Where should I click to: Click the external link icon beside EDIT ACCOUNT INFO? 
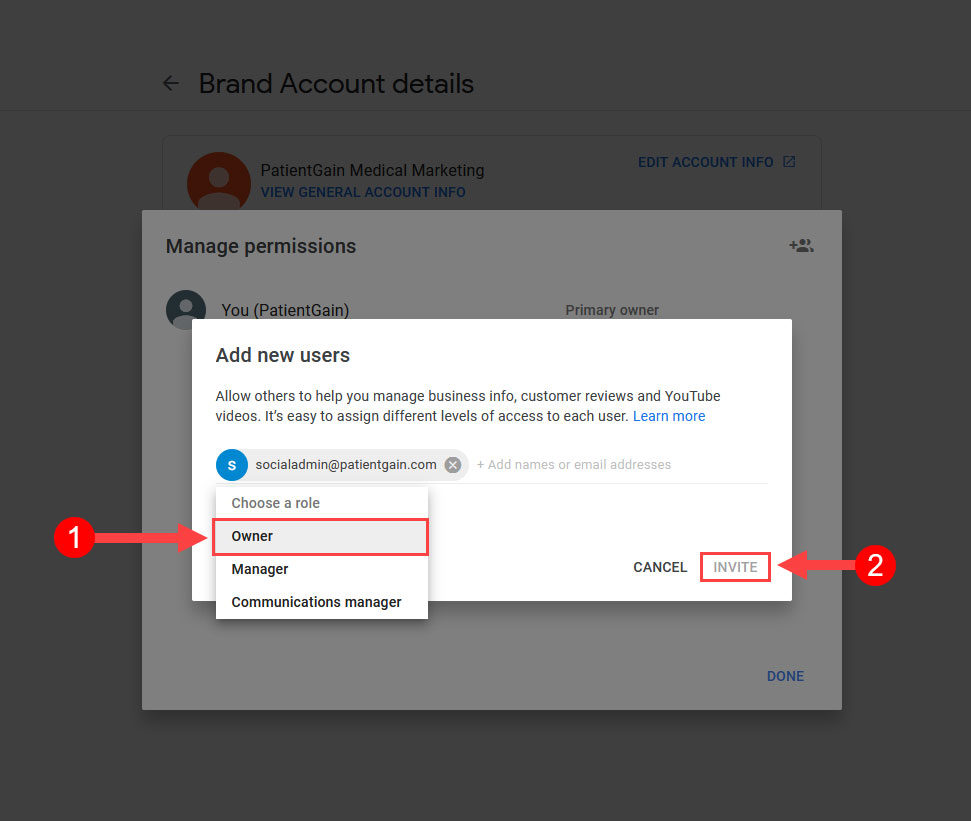[x=790, y=161]
